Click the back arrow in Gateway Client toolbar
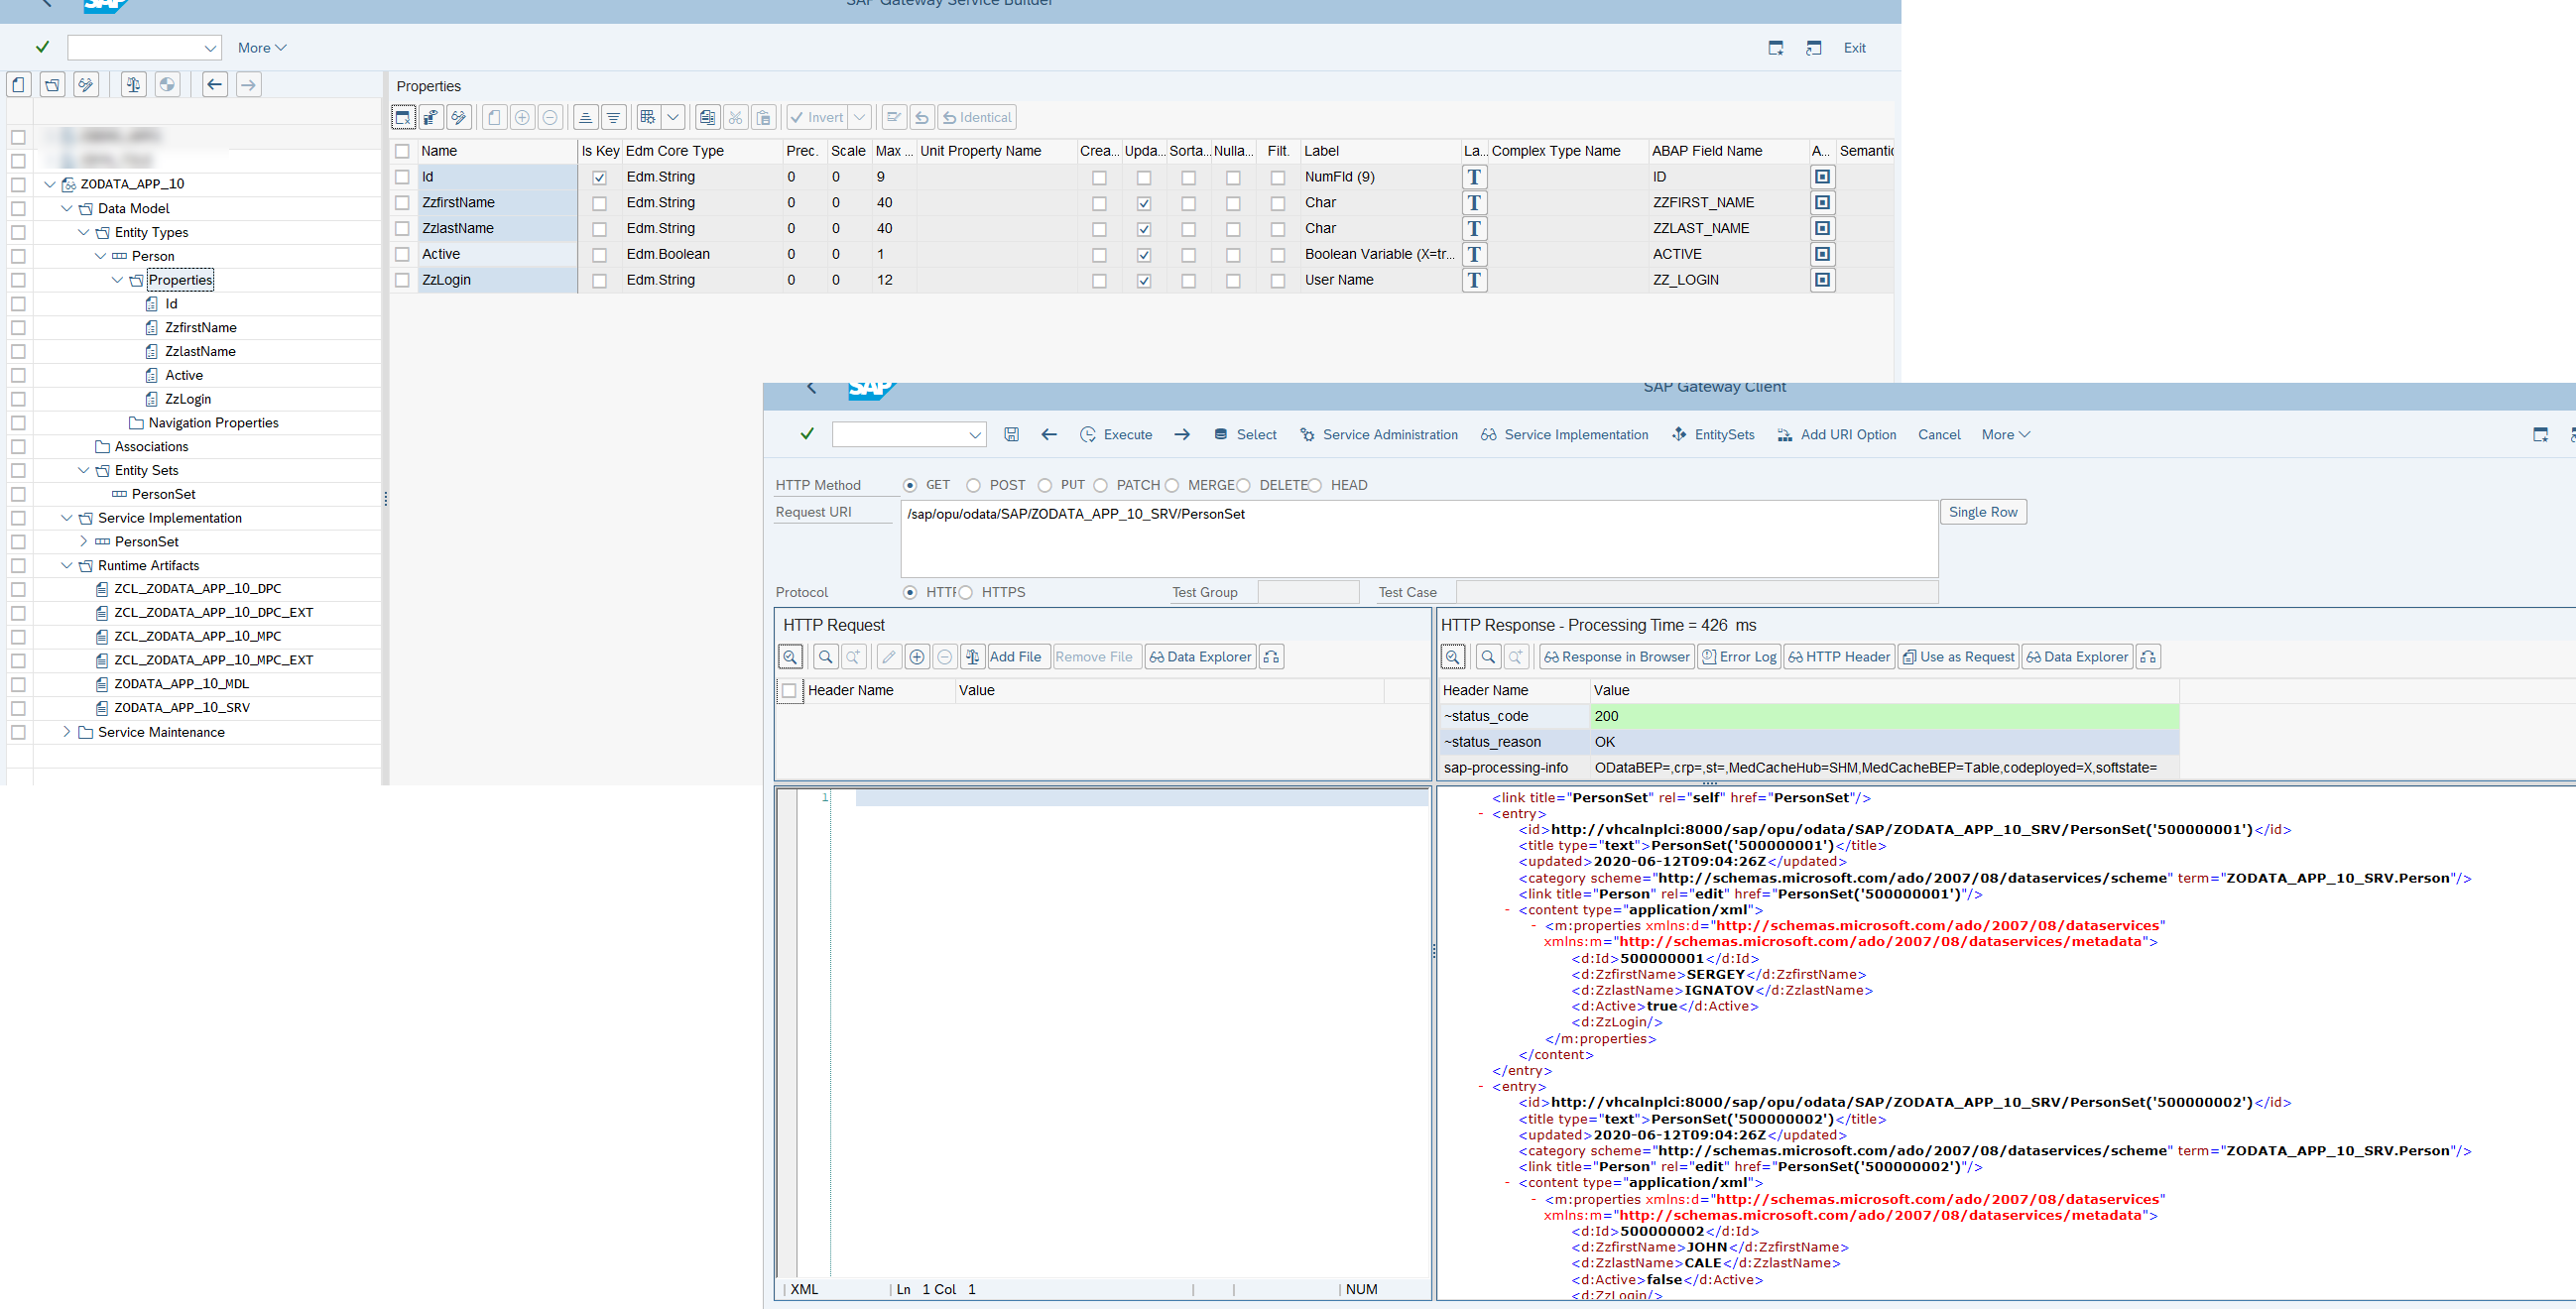The height and width of the screenshot is (1309, 2576). tap(1048, 435)
